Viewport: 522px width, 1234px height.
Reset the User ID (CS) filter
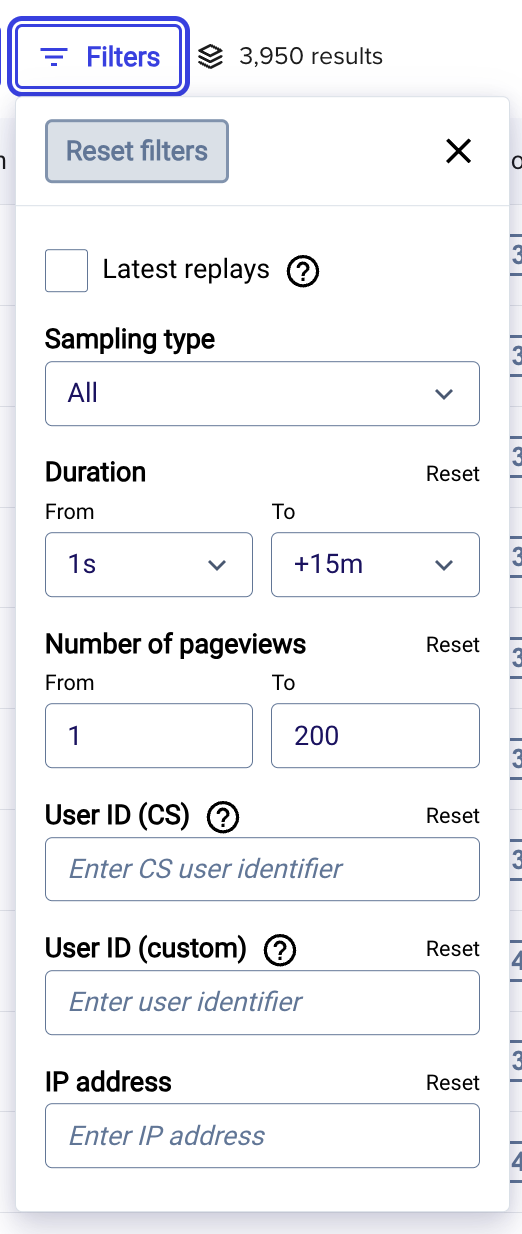click(x=453, y=816)
